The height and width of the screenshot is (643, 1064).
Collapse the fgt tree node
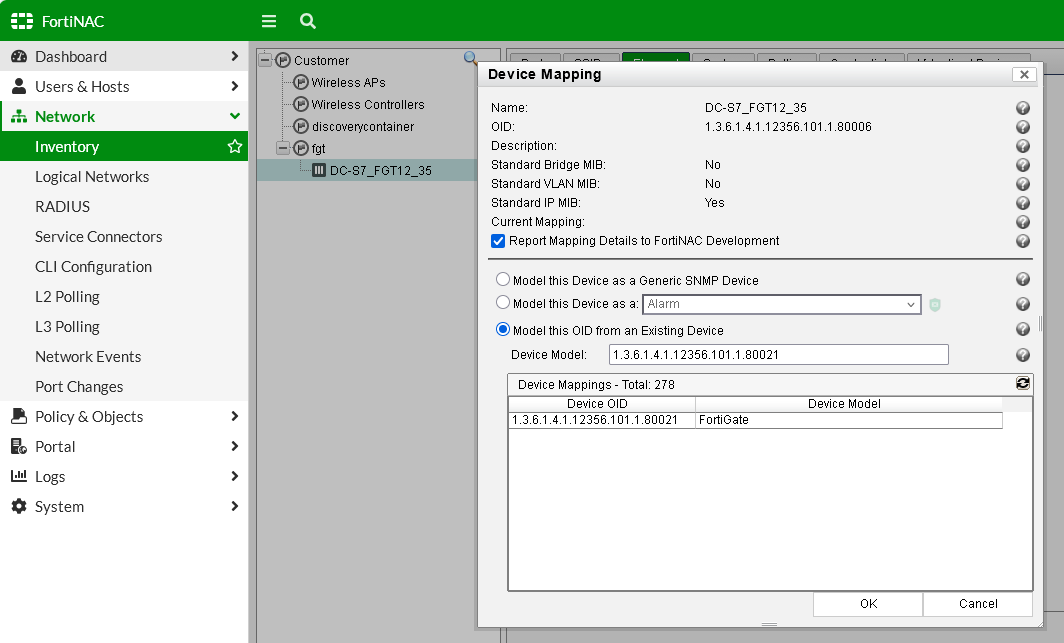click(x=282, y=148)
